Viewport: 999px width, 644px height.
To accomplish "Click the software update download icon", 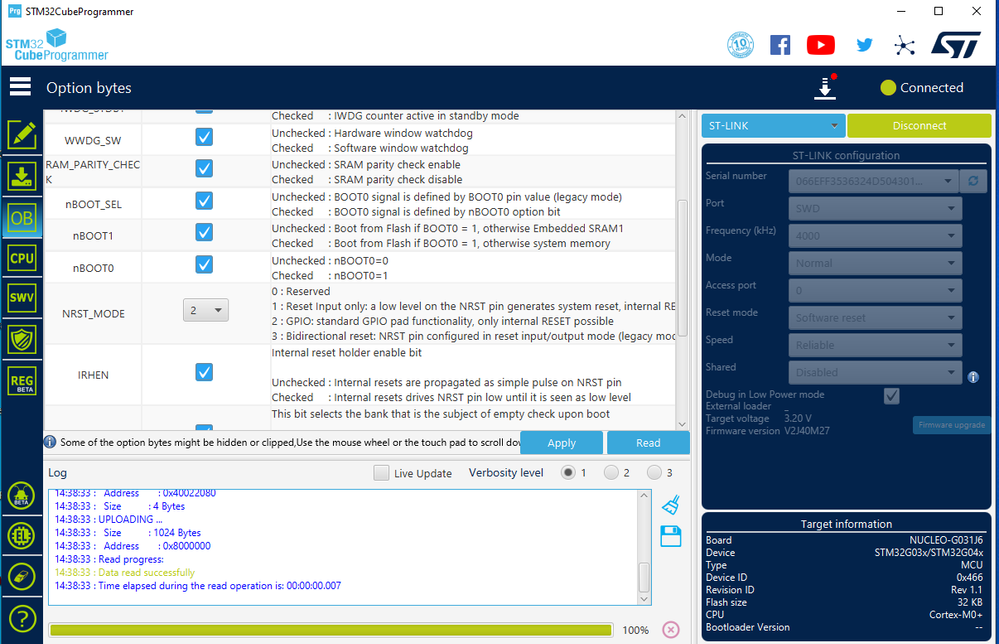I will tap(825, 88).
